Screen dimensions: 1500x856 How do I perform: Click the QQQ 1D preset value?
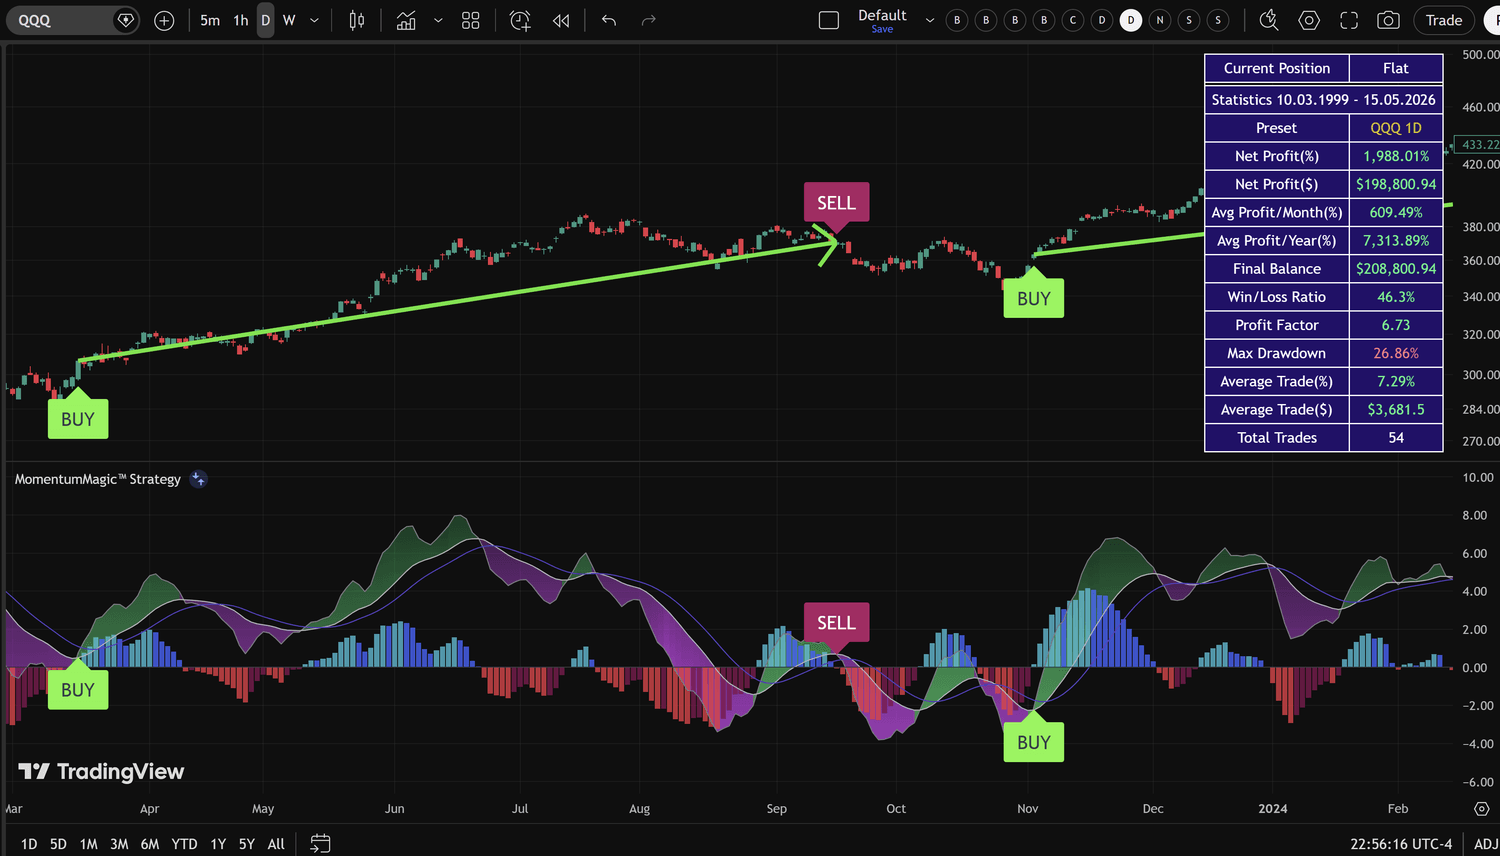coord(1396,128)
